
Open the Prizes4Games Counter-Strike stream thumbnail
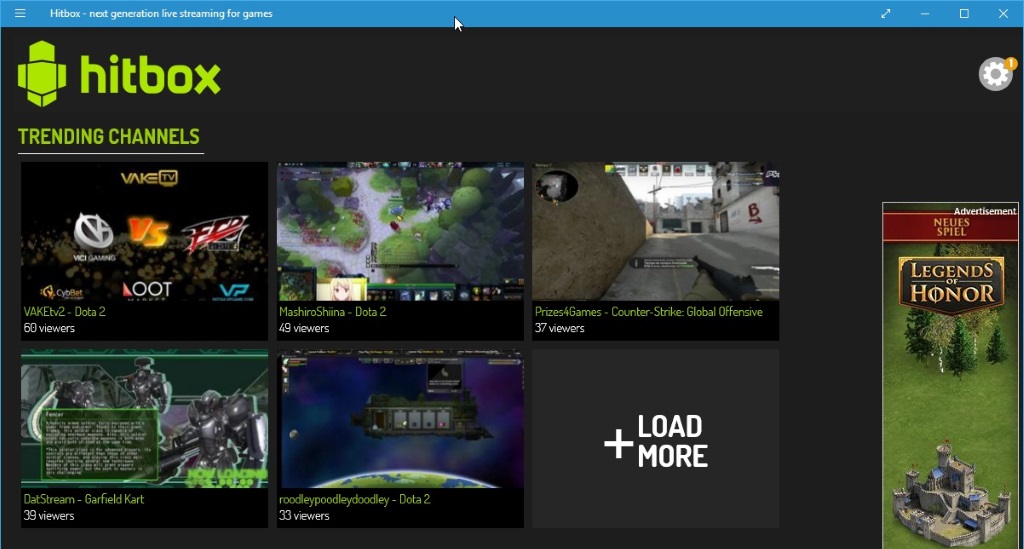655,232
